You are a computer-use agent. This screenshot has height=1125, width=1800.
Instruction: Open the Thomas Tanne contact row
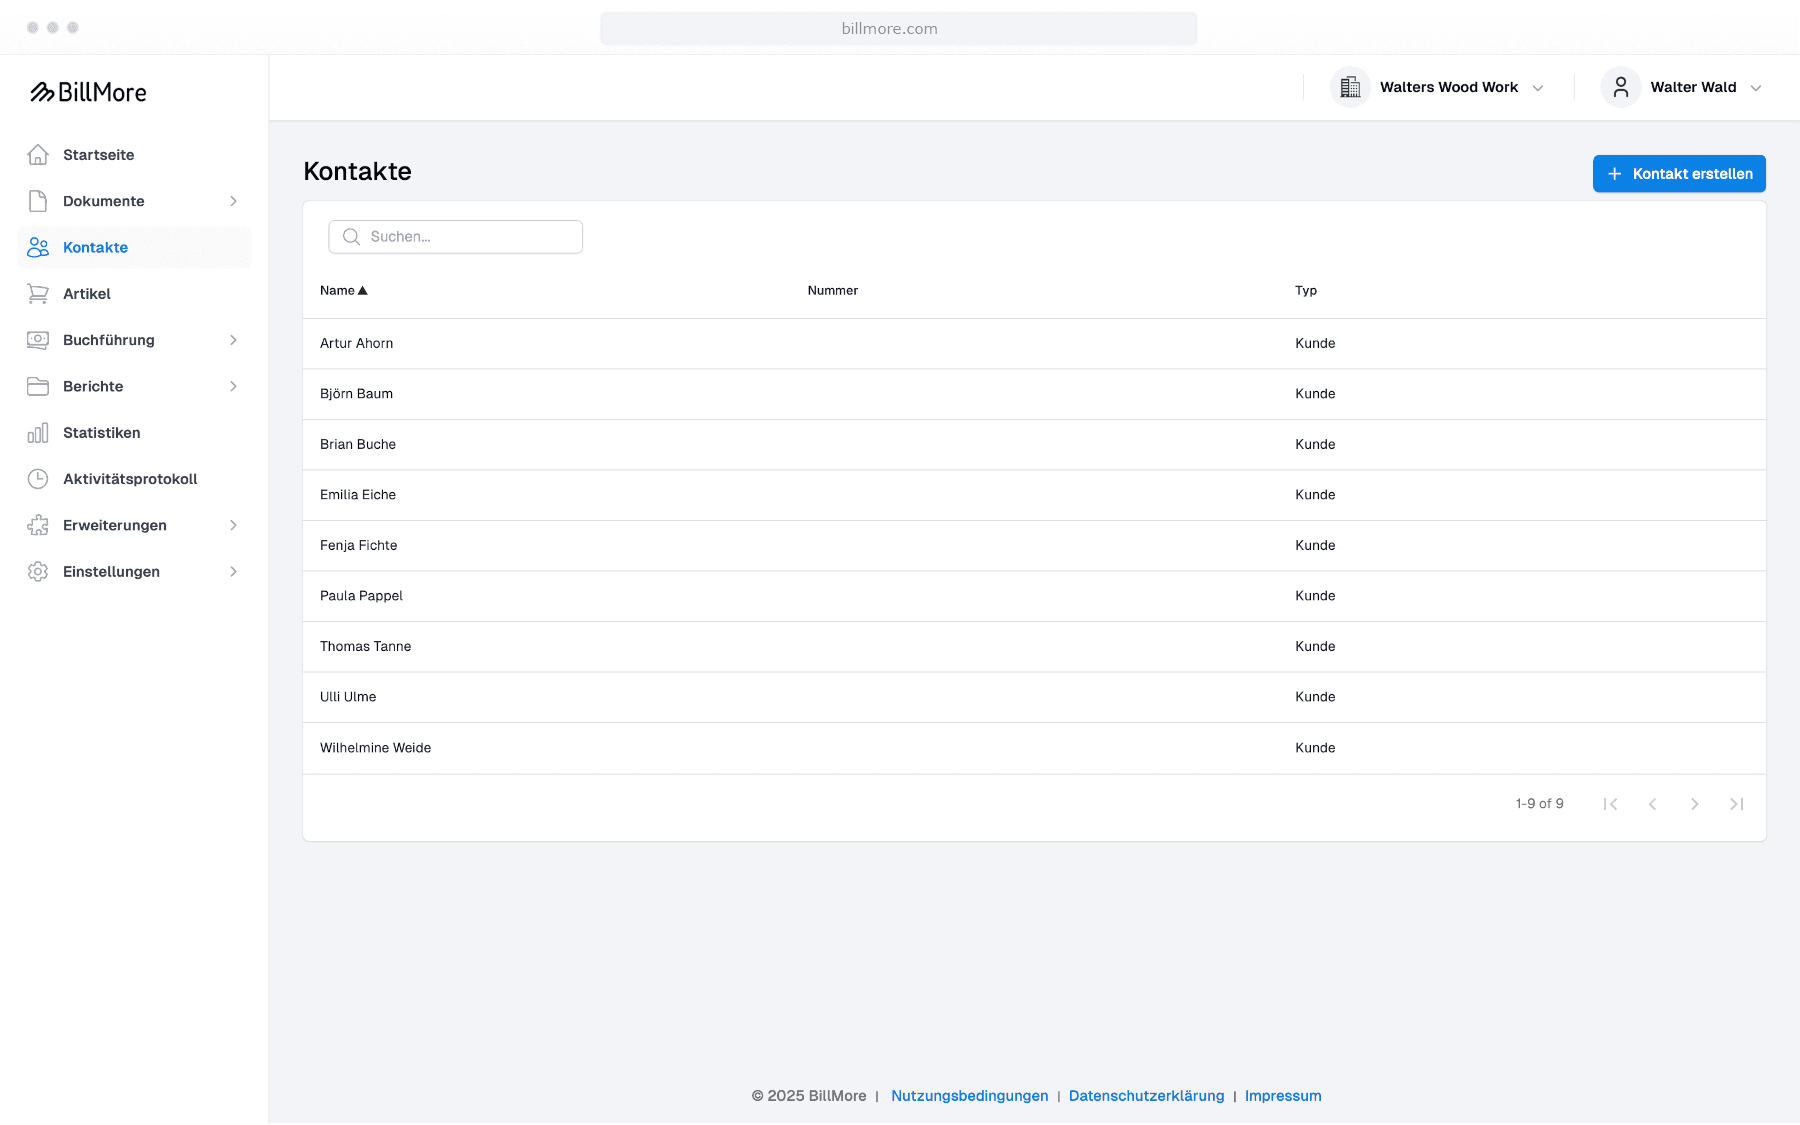pos(366,647)
